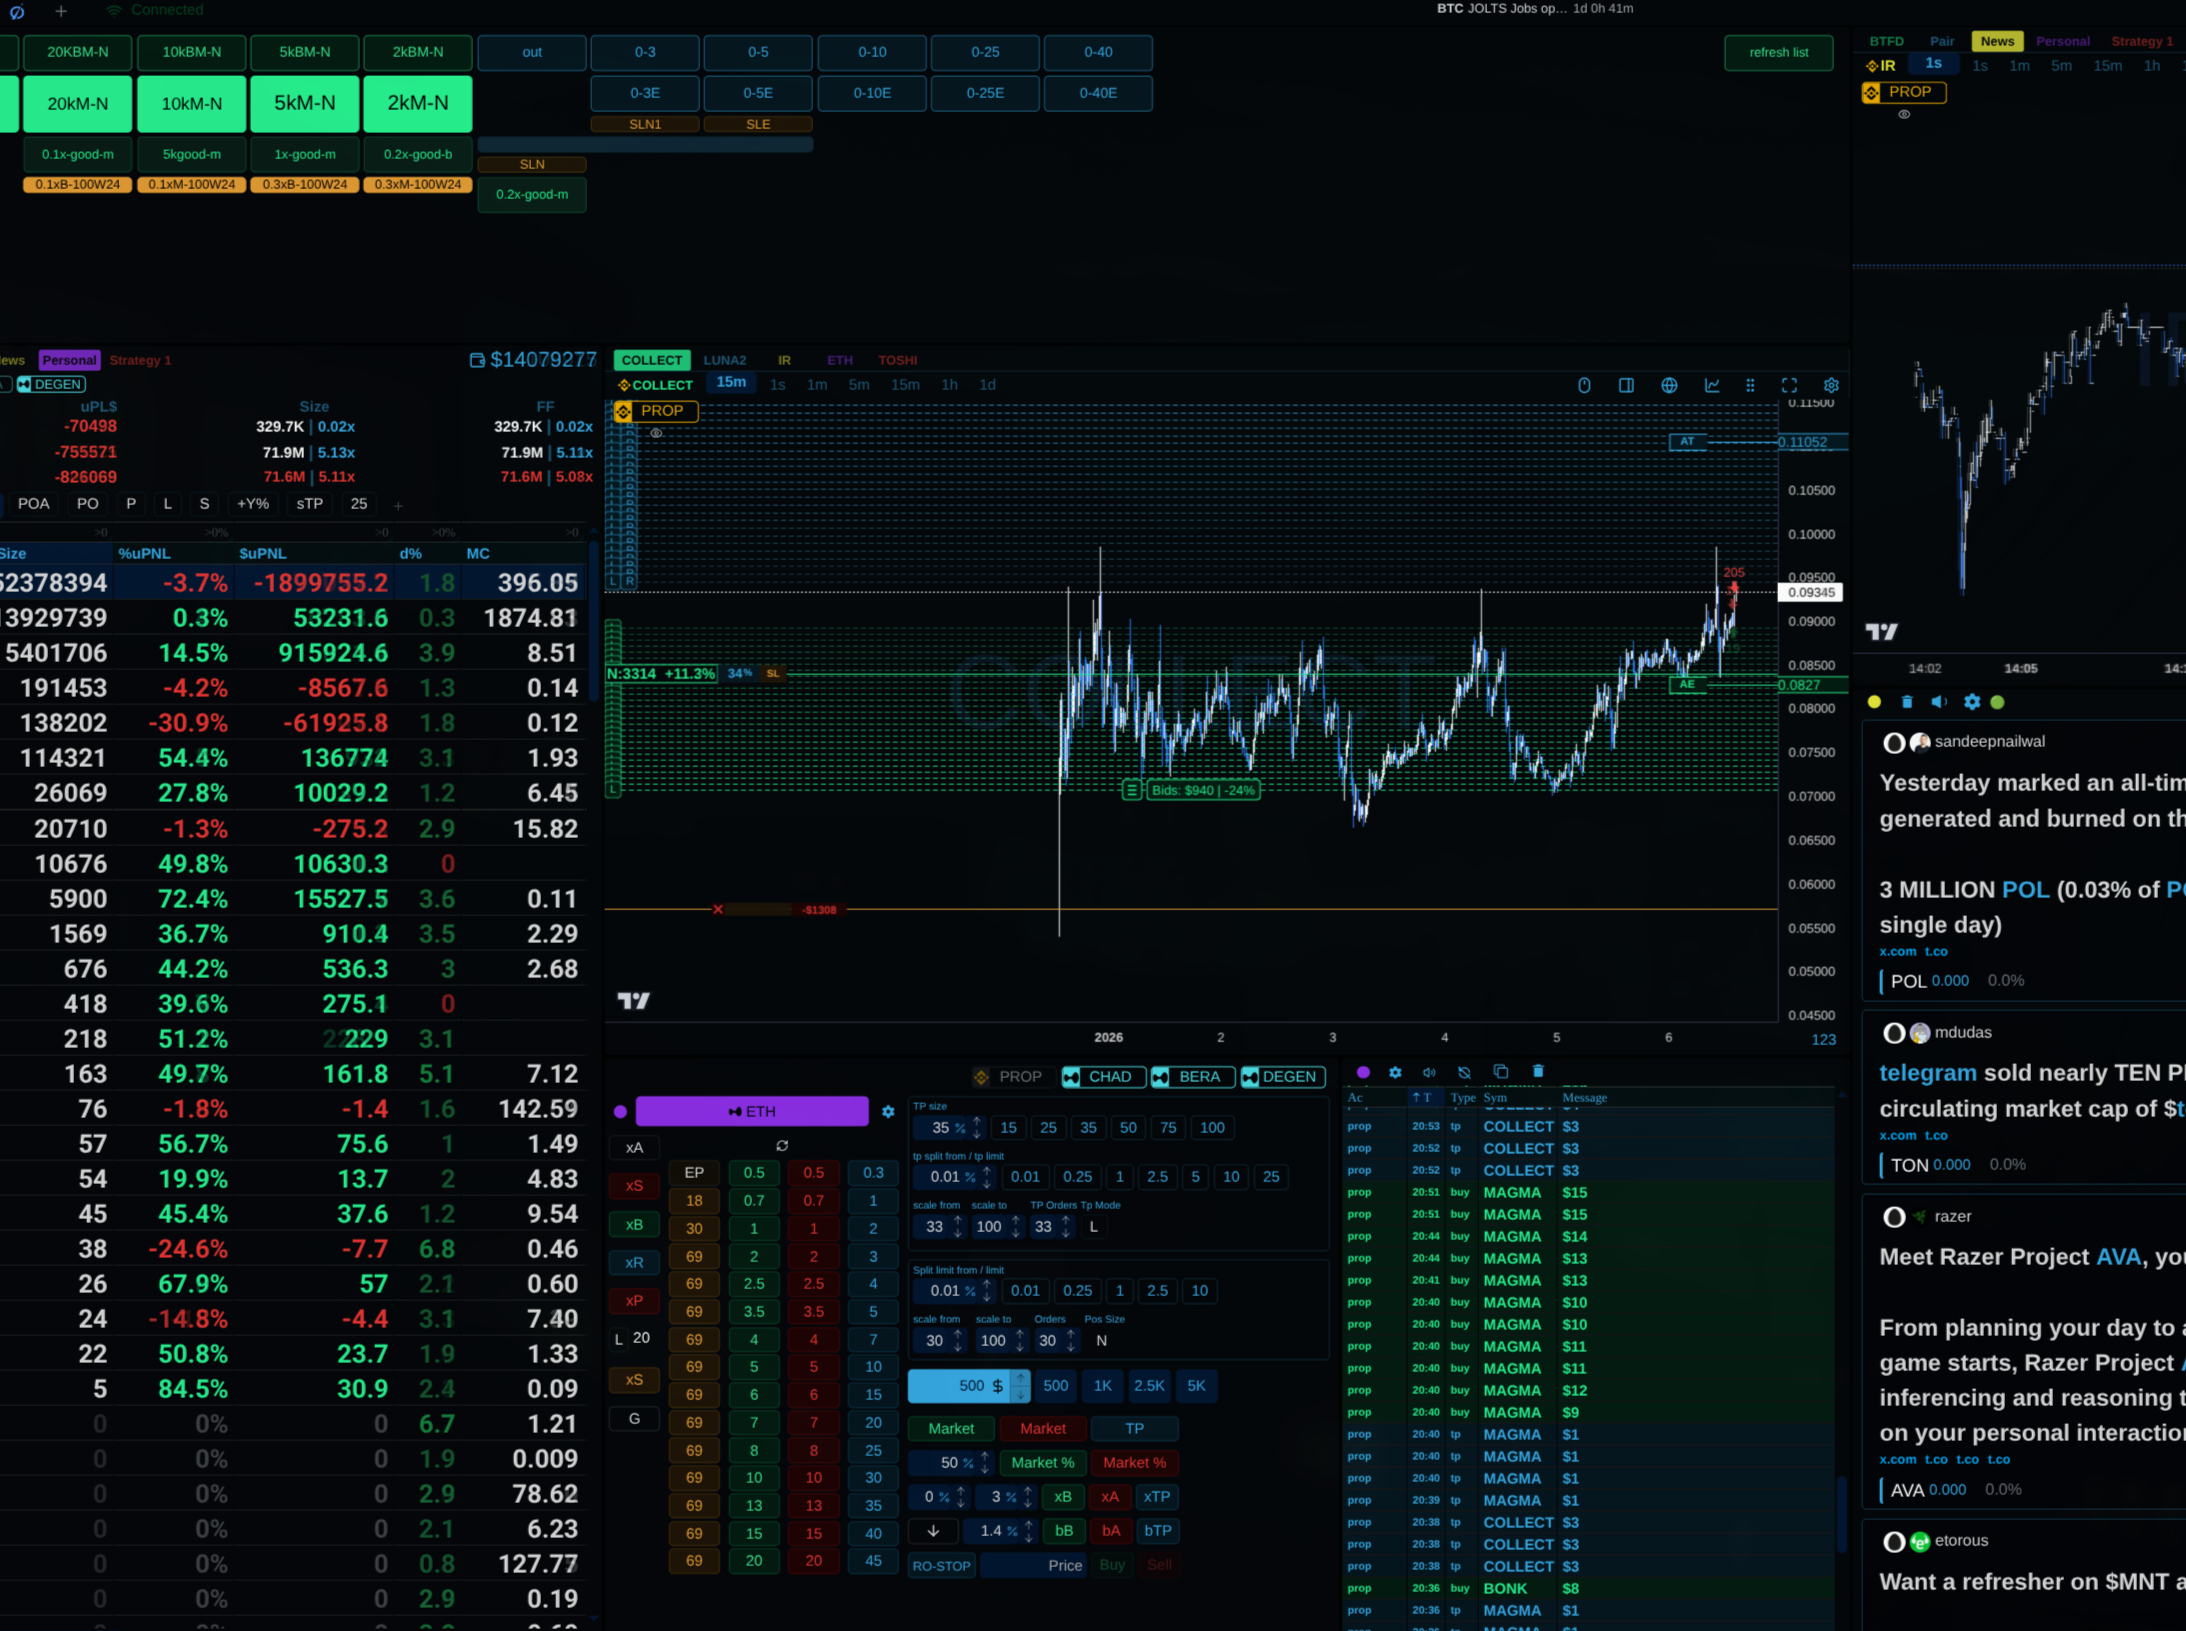
Task: Click the sync-off icon in order log toolbar
Action: [1464, 1072]
